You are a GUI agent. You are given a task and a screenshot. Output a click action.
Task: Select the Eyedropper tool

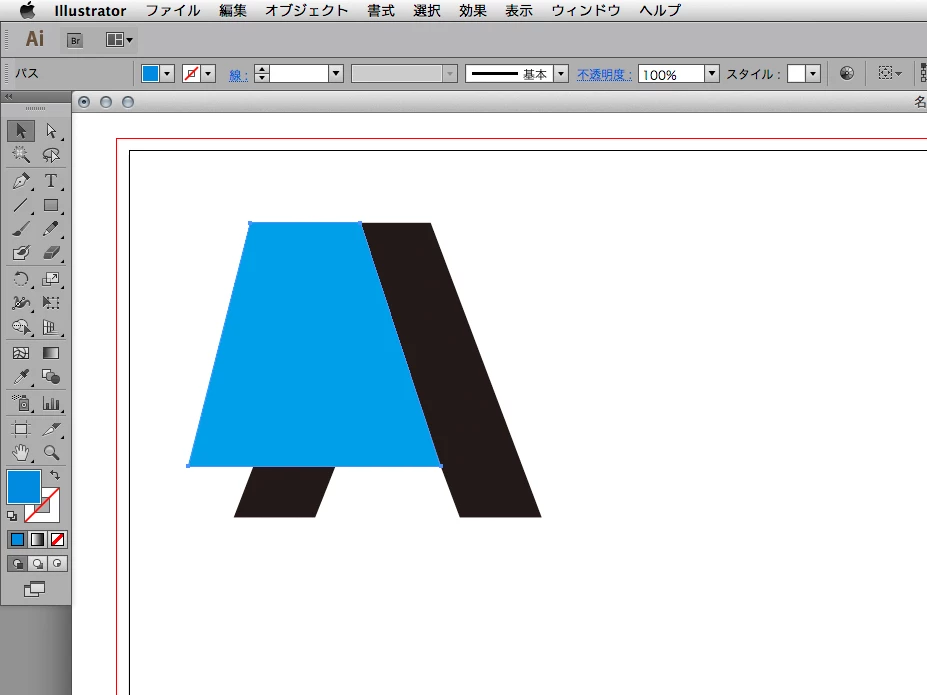coord(21,377)
